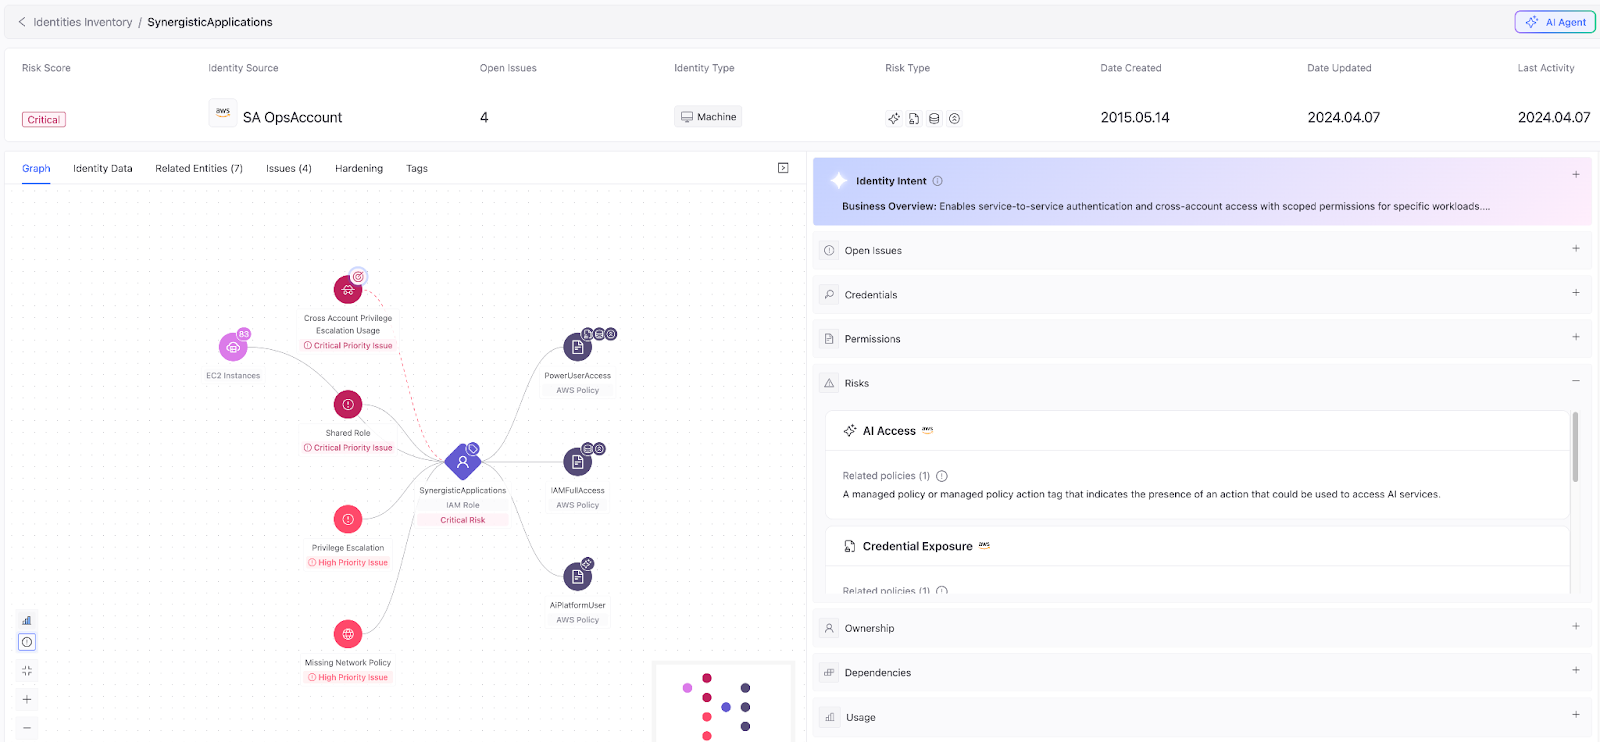This screenshot has width=1600, height=742.
Task: Click the Business Overview text
Action: click(x=1166, y=207)
